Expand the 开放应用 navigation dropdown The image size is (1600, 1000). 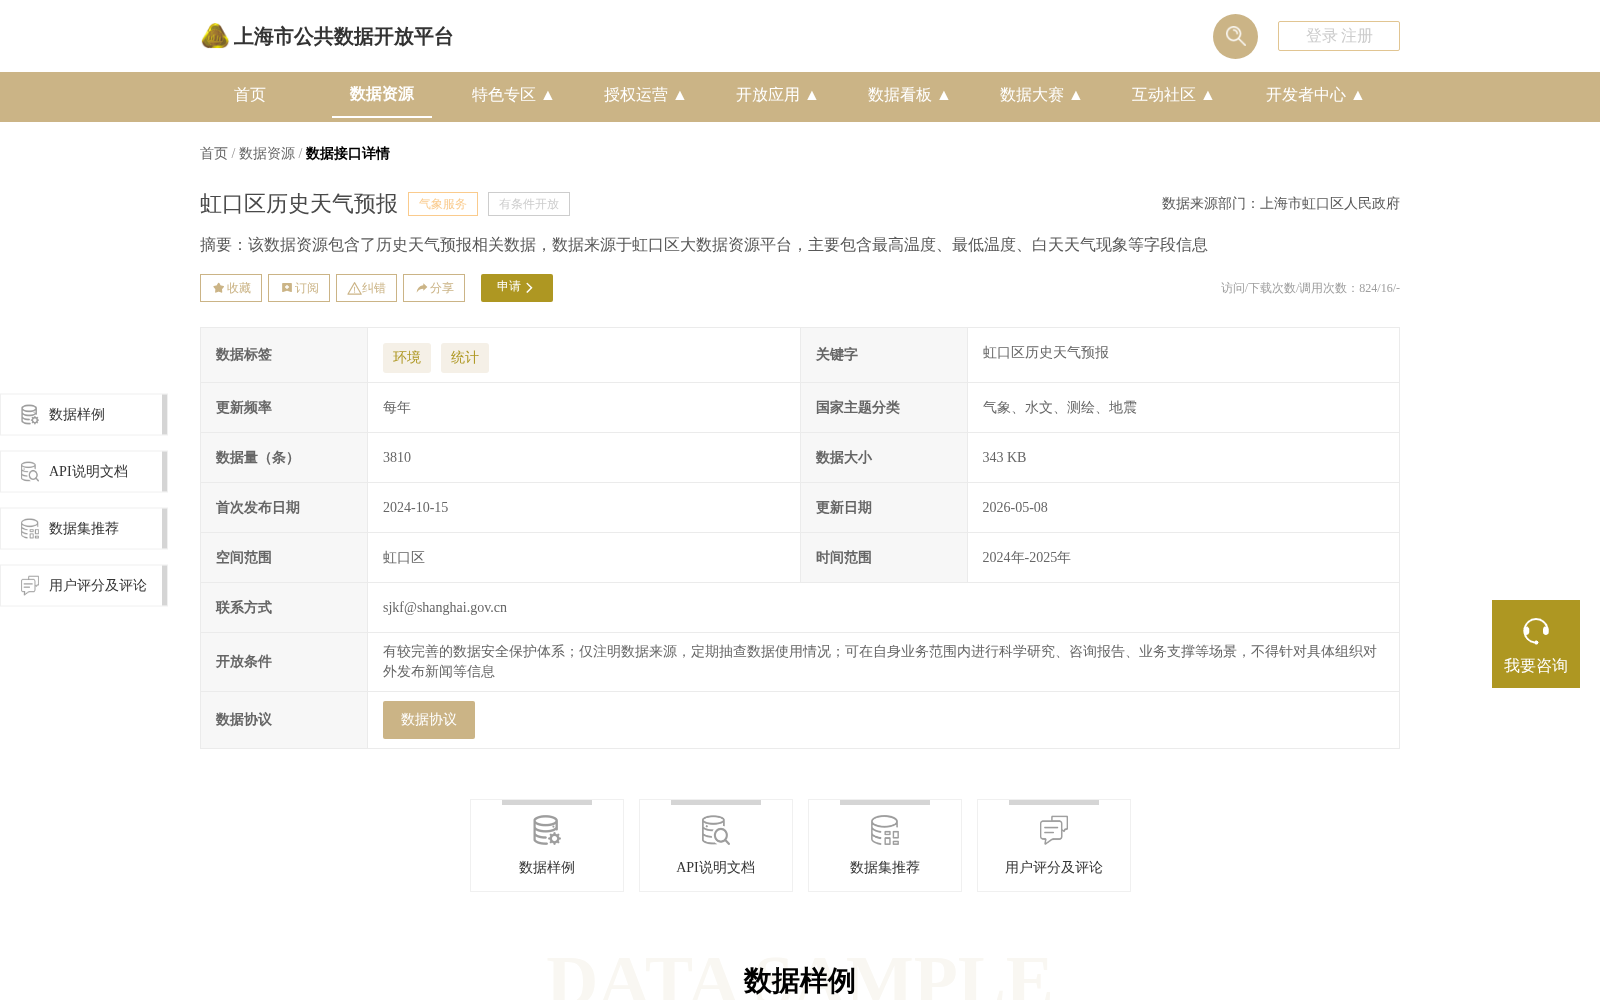[x=777, y=95]
